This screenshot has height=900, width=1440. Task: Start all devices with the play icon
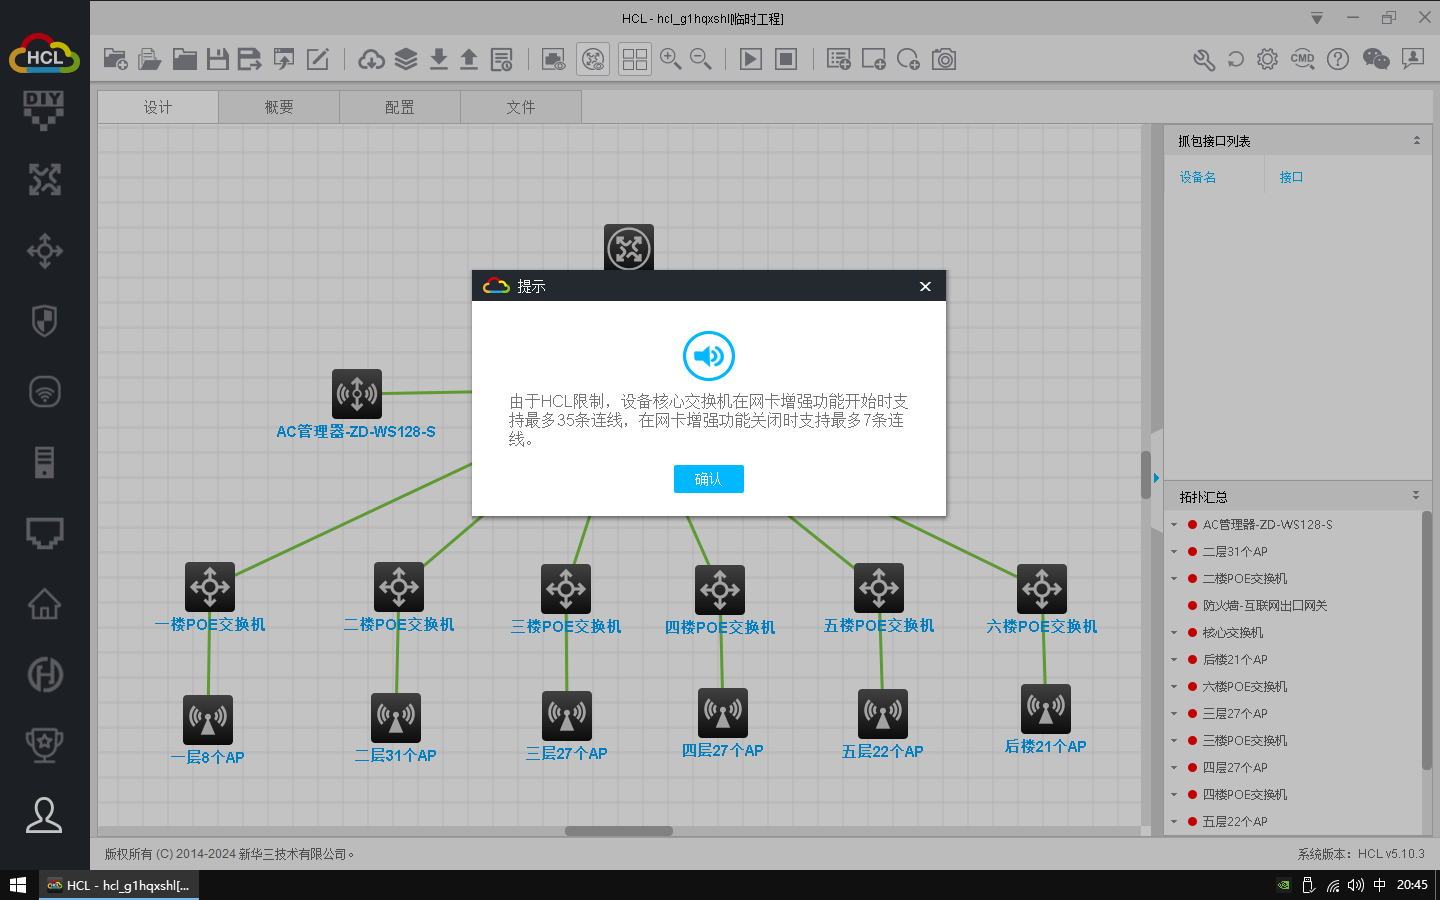tap(750, 59)
